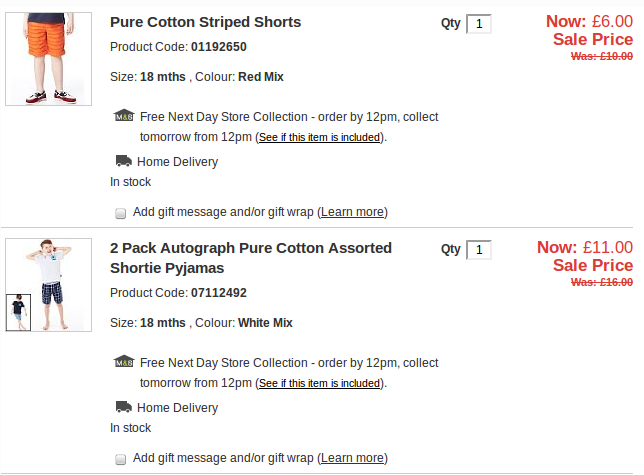Focus the Qty field for Striped Shorts
Screen dimensions: 644x475
(x=479, y=24)
